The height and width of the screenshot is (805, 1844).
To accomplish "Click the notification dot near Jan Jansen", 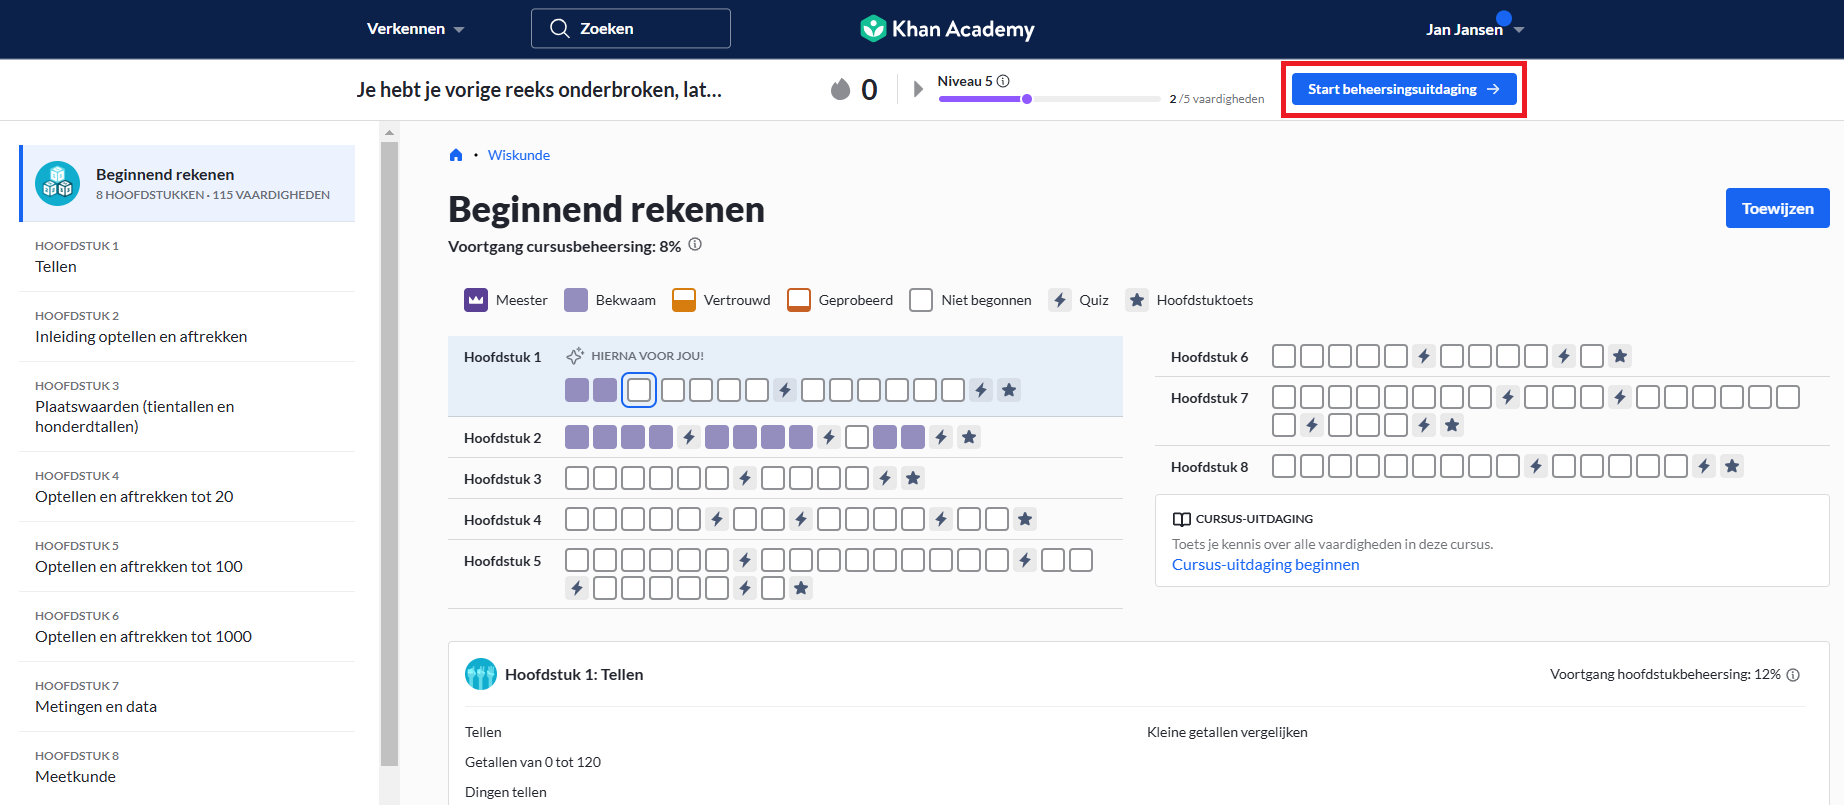I will 1504,18.
